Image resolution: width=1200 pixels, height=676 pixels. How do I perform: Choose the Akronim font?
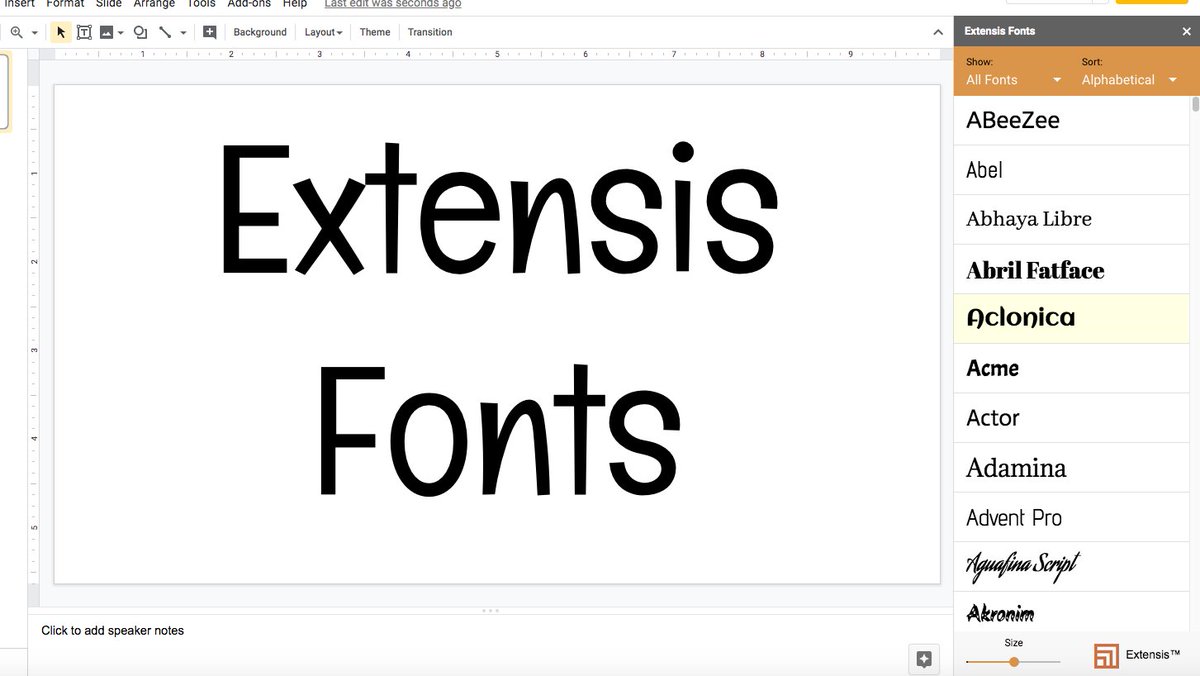point(1071,612)
